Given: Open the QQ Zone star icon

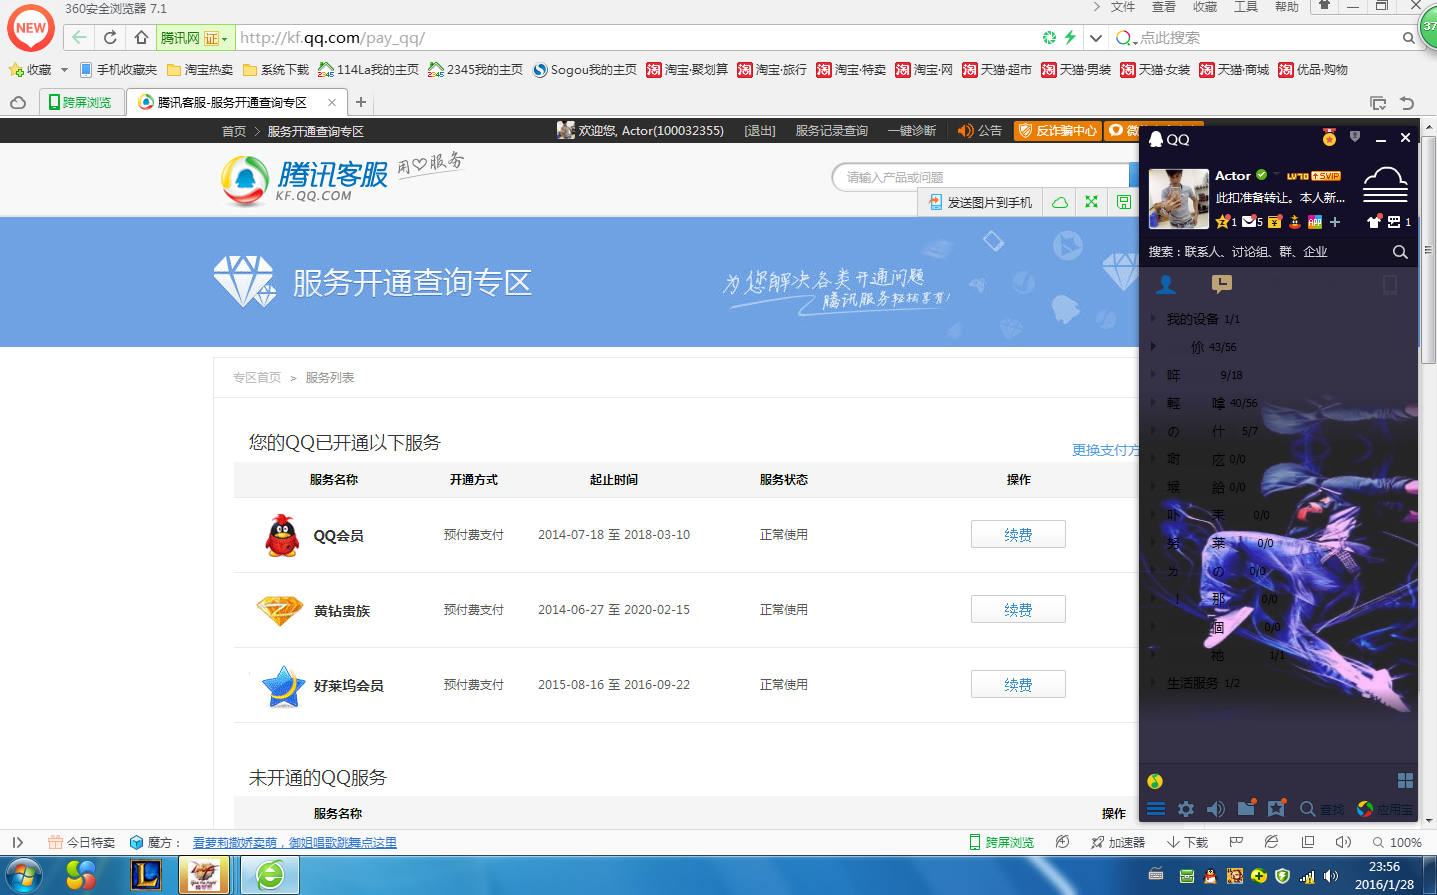Looking at the screenshot, I should [1222, 222].
